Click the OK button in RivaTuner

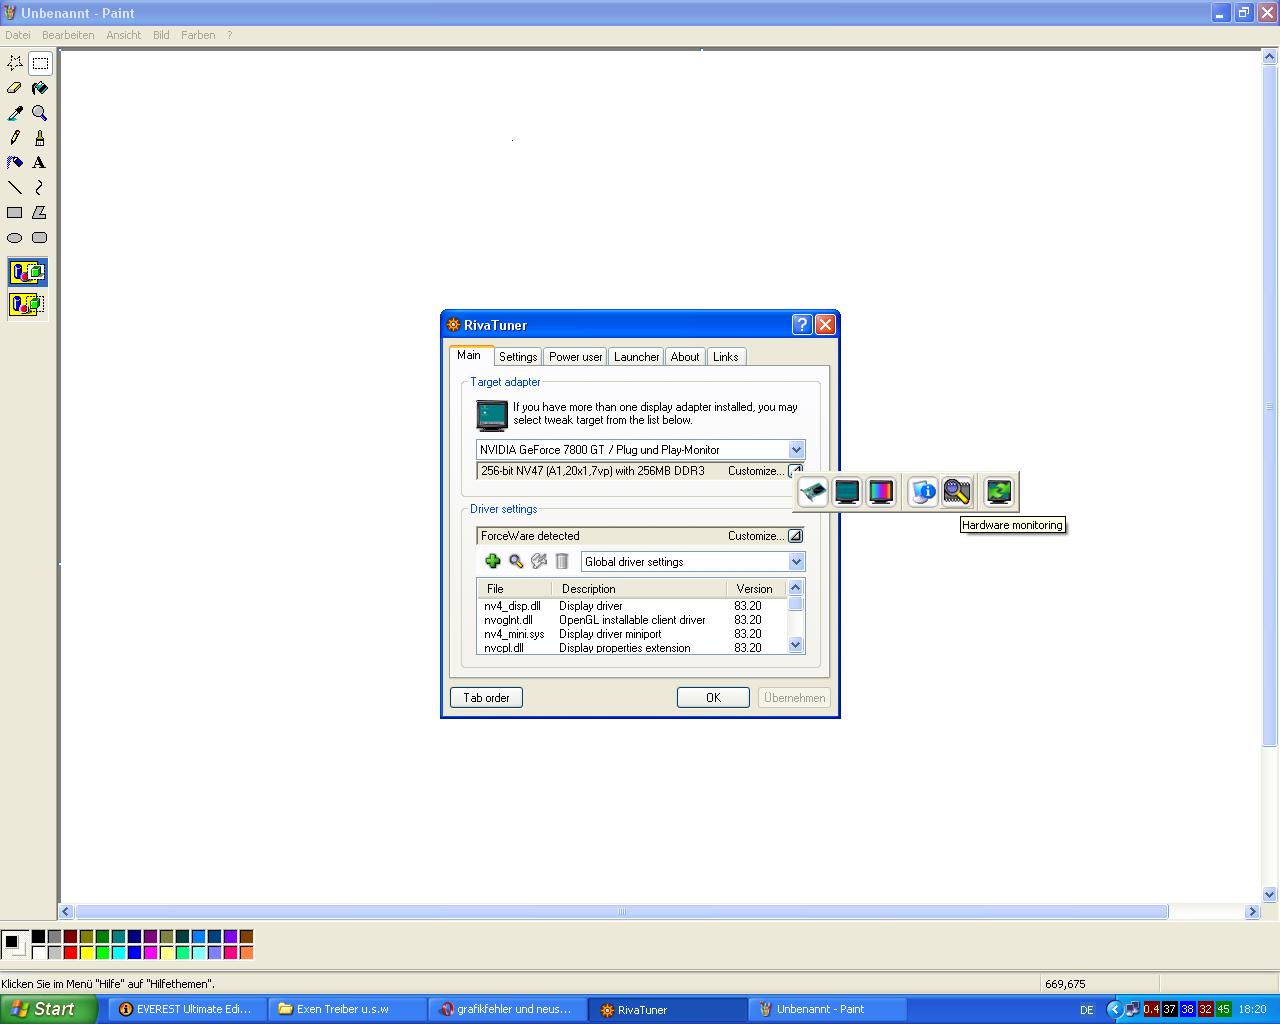(x=713, y=698)
